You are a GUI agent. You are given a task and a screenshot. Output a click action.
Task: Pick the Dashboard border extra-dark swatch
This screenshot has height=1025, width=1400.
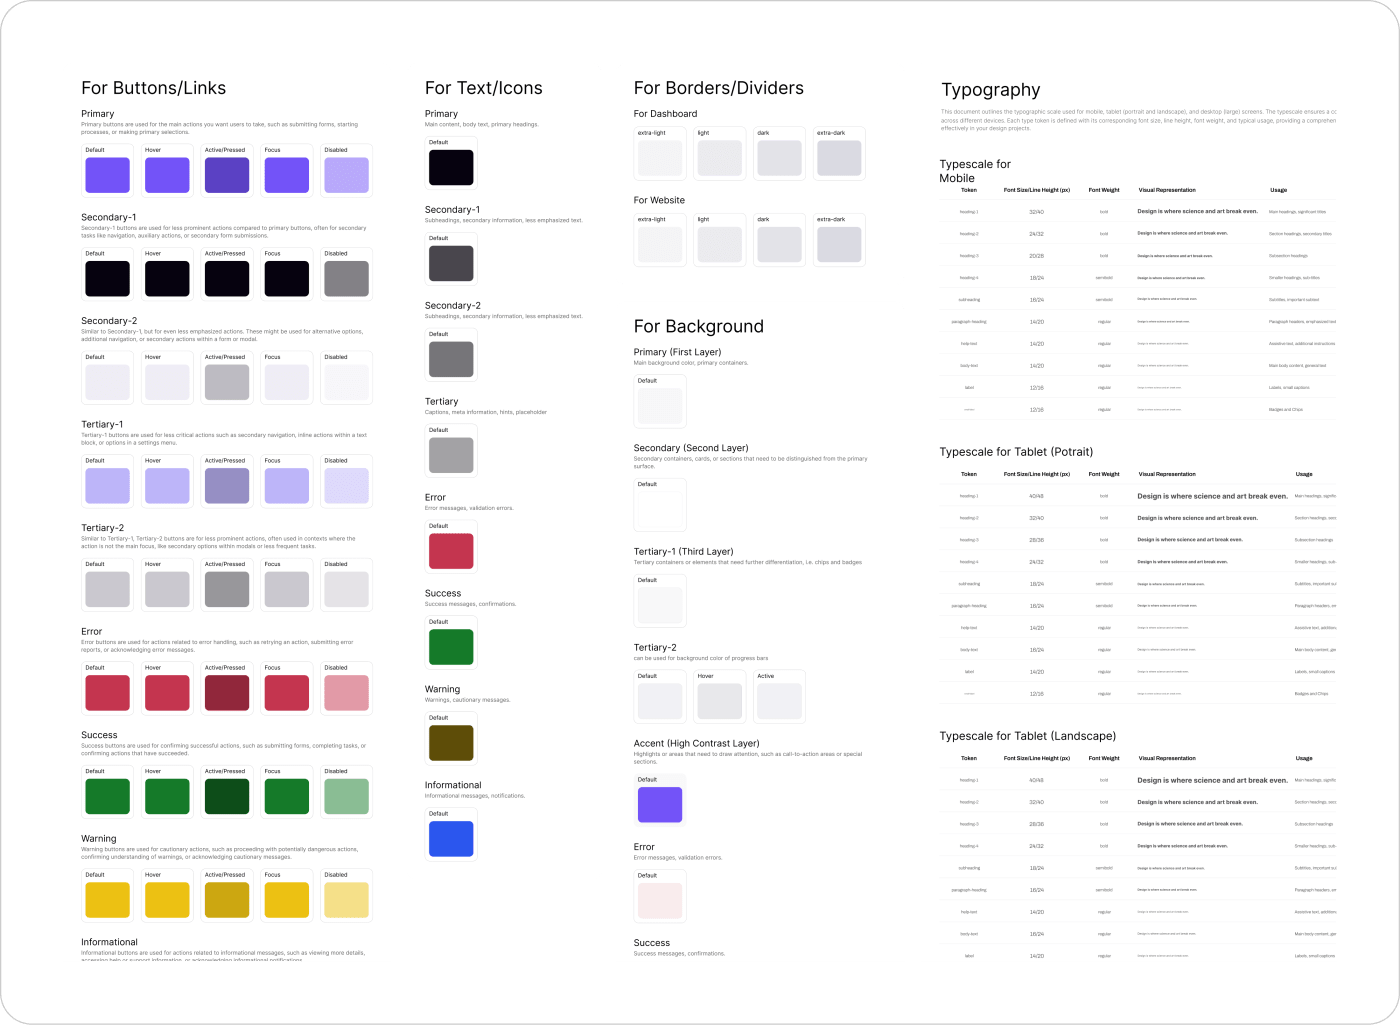coord(839,158)
